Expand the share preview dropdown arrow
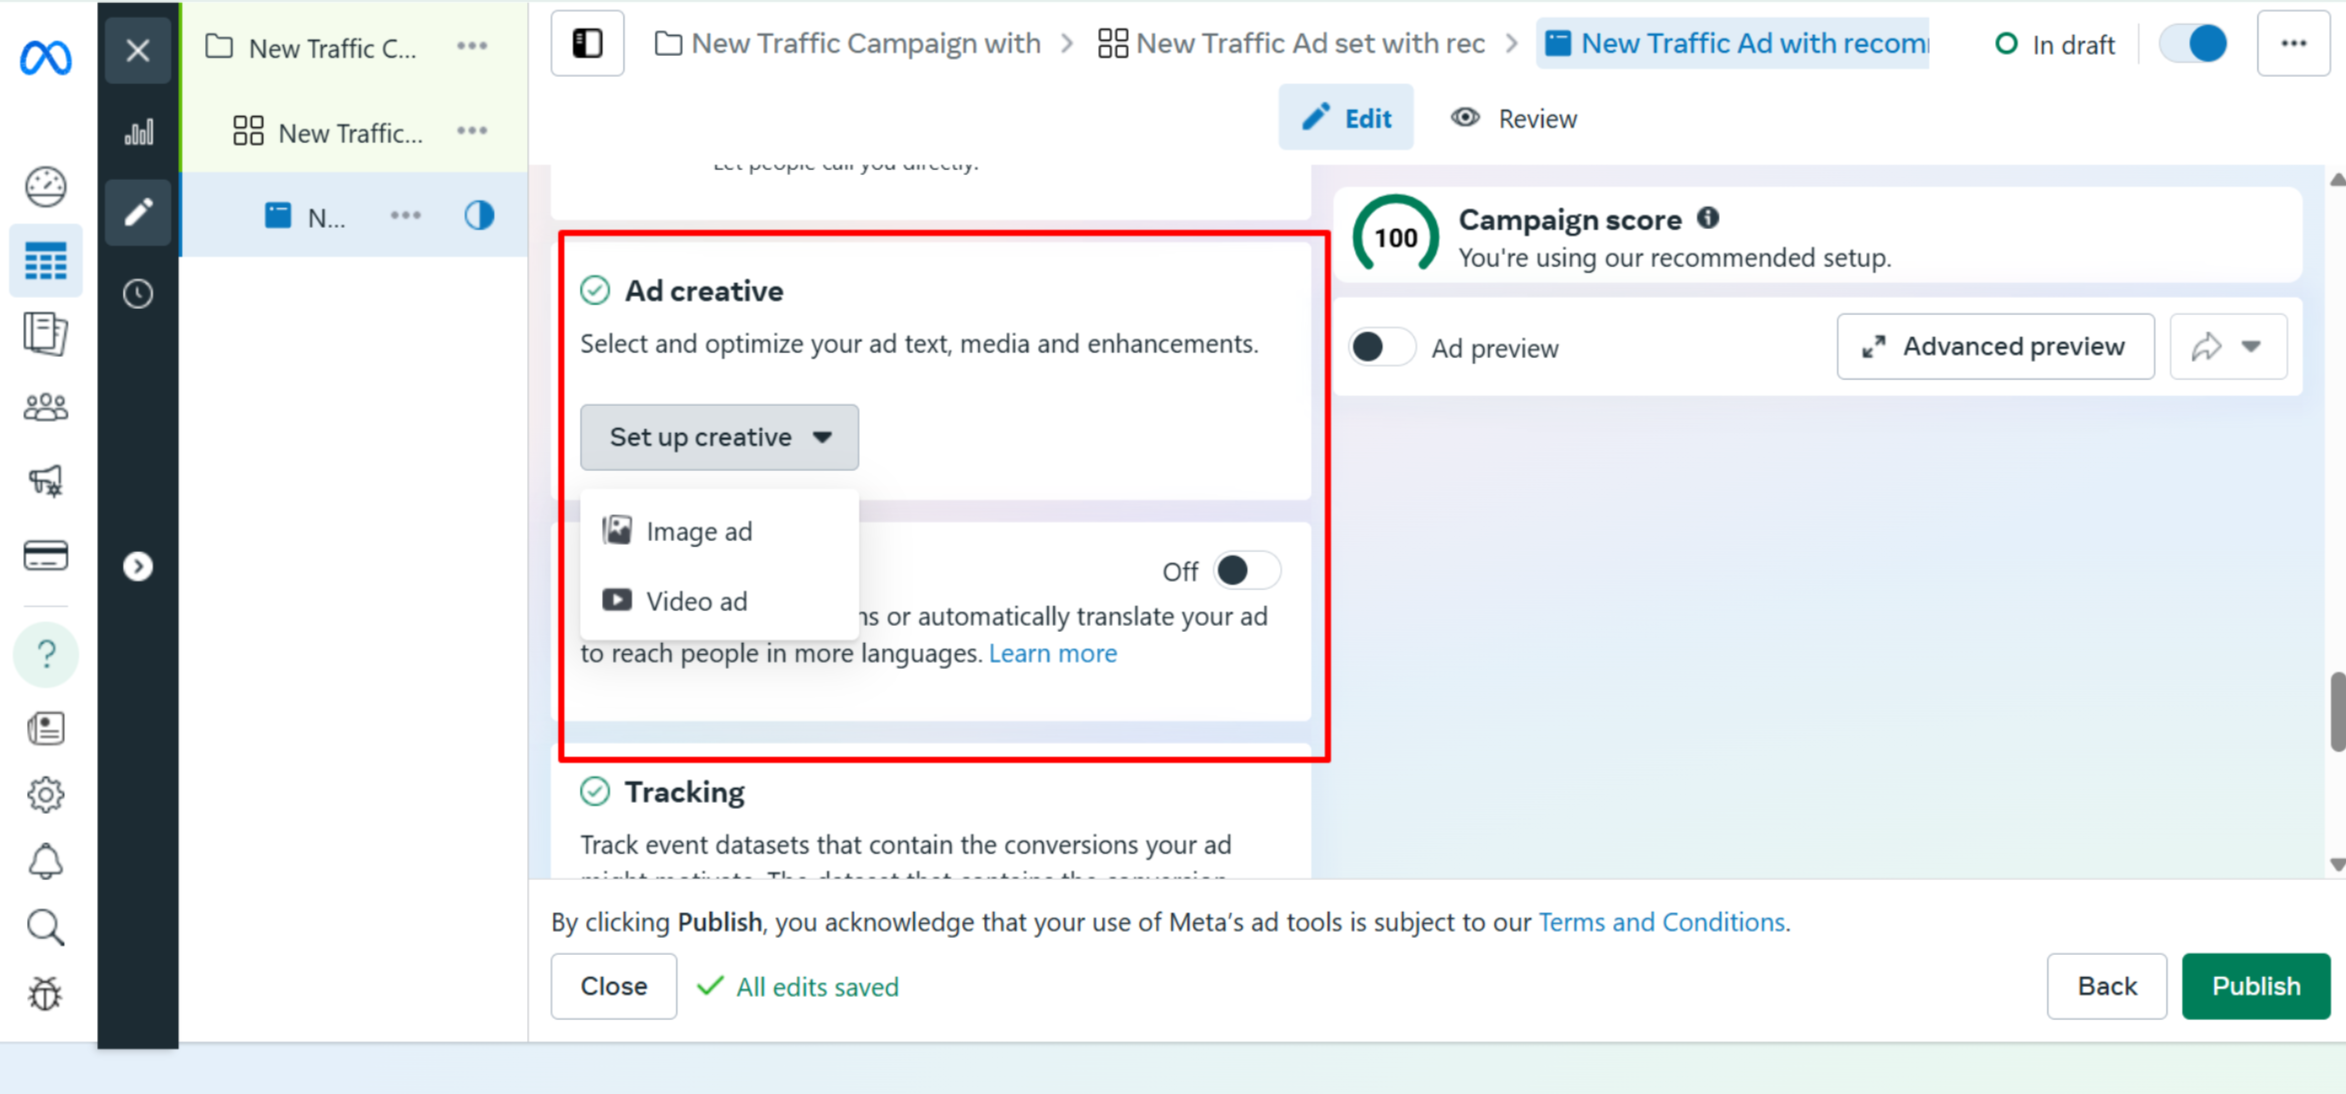This screenshot has width=2346, height=1094. point(2251,347)
